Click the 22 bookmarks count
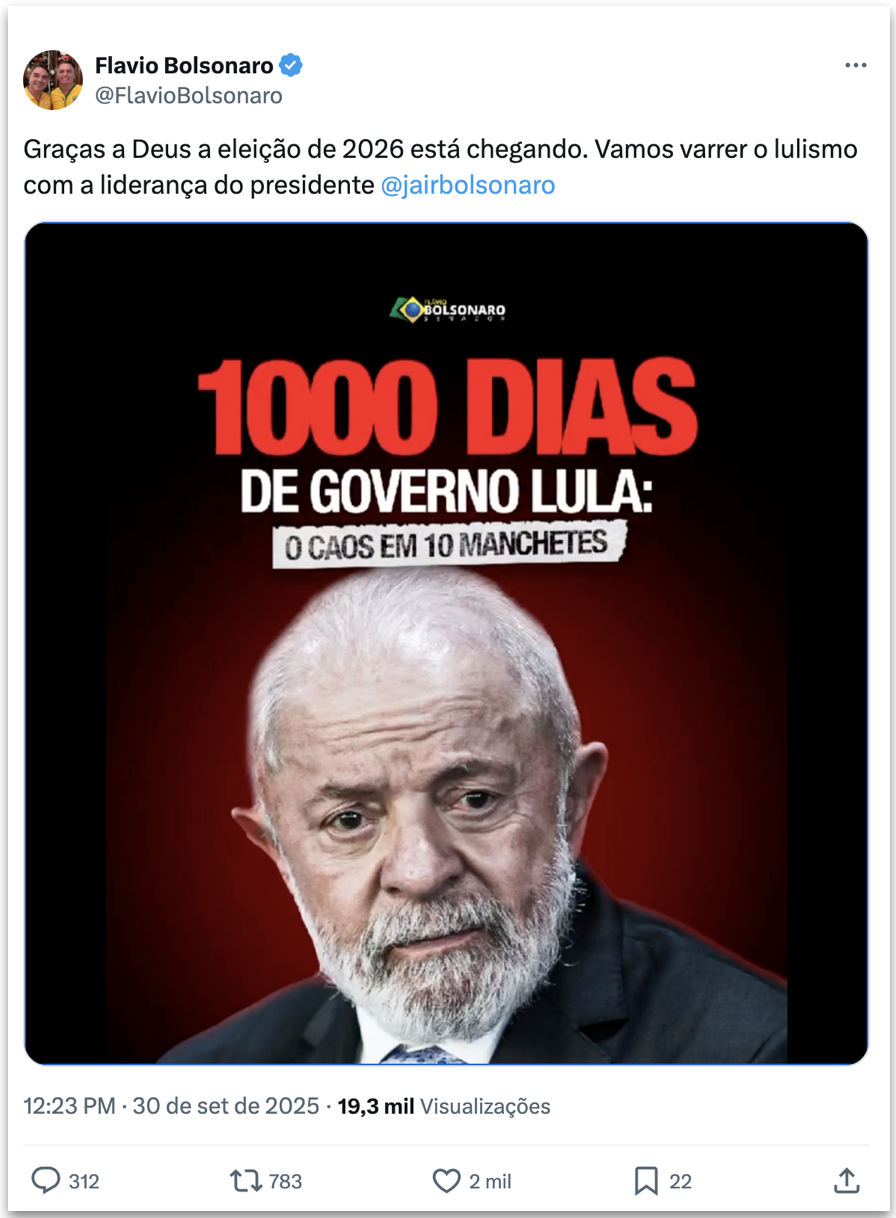This screenshot has height=1218, width=896. click(680, 1182)
